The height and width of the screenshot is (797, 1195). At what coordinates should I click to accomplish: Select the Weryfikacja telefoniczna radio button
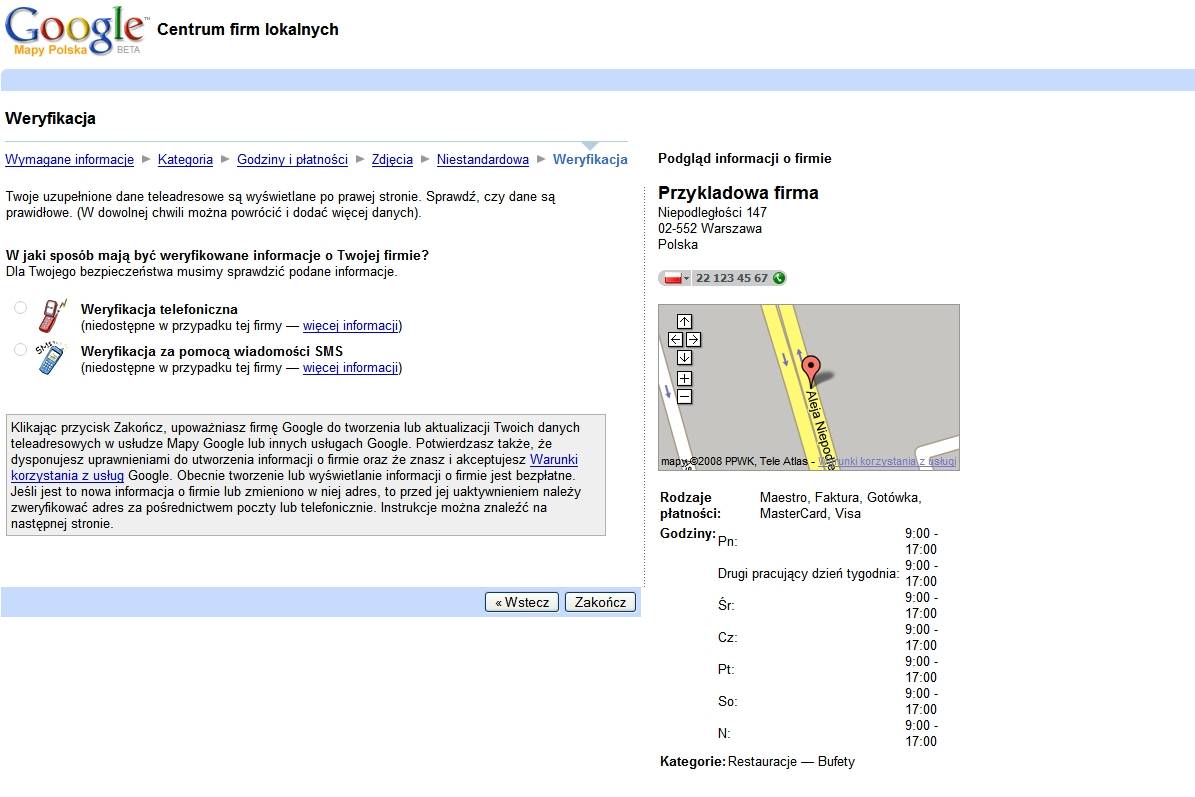[x=21, y=308]
